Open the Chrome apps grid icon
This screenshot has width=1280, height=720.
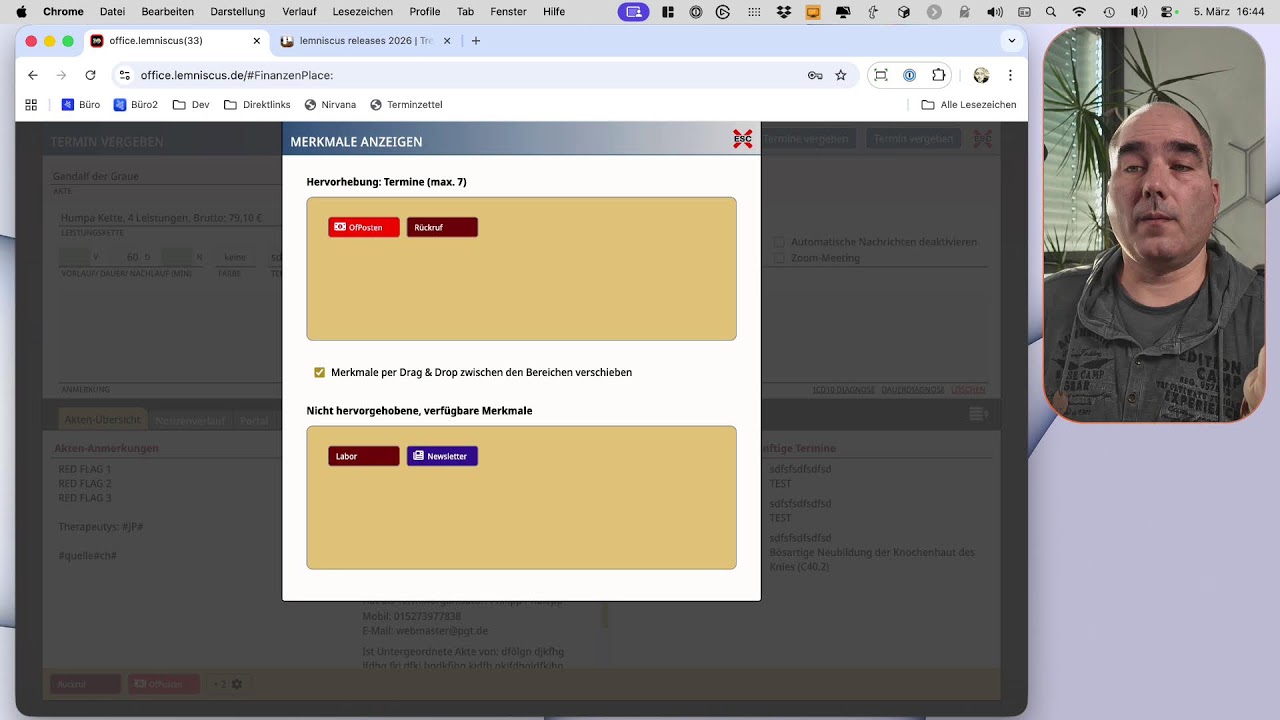pyautogui.click(x=31, y=104)
